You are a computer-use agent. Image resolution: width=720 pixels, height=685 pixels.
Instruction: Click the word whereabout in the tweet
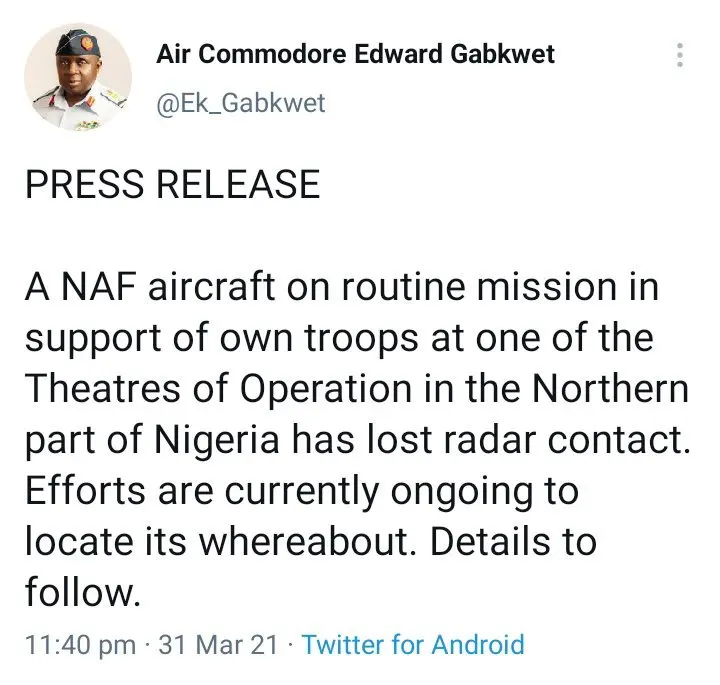(x=307, y=542)
